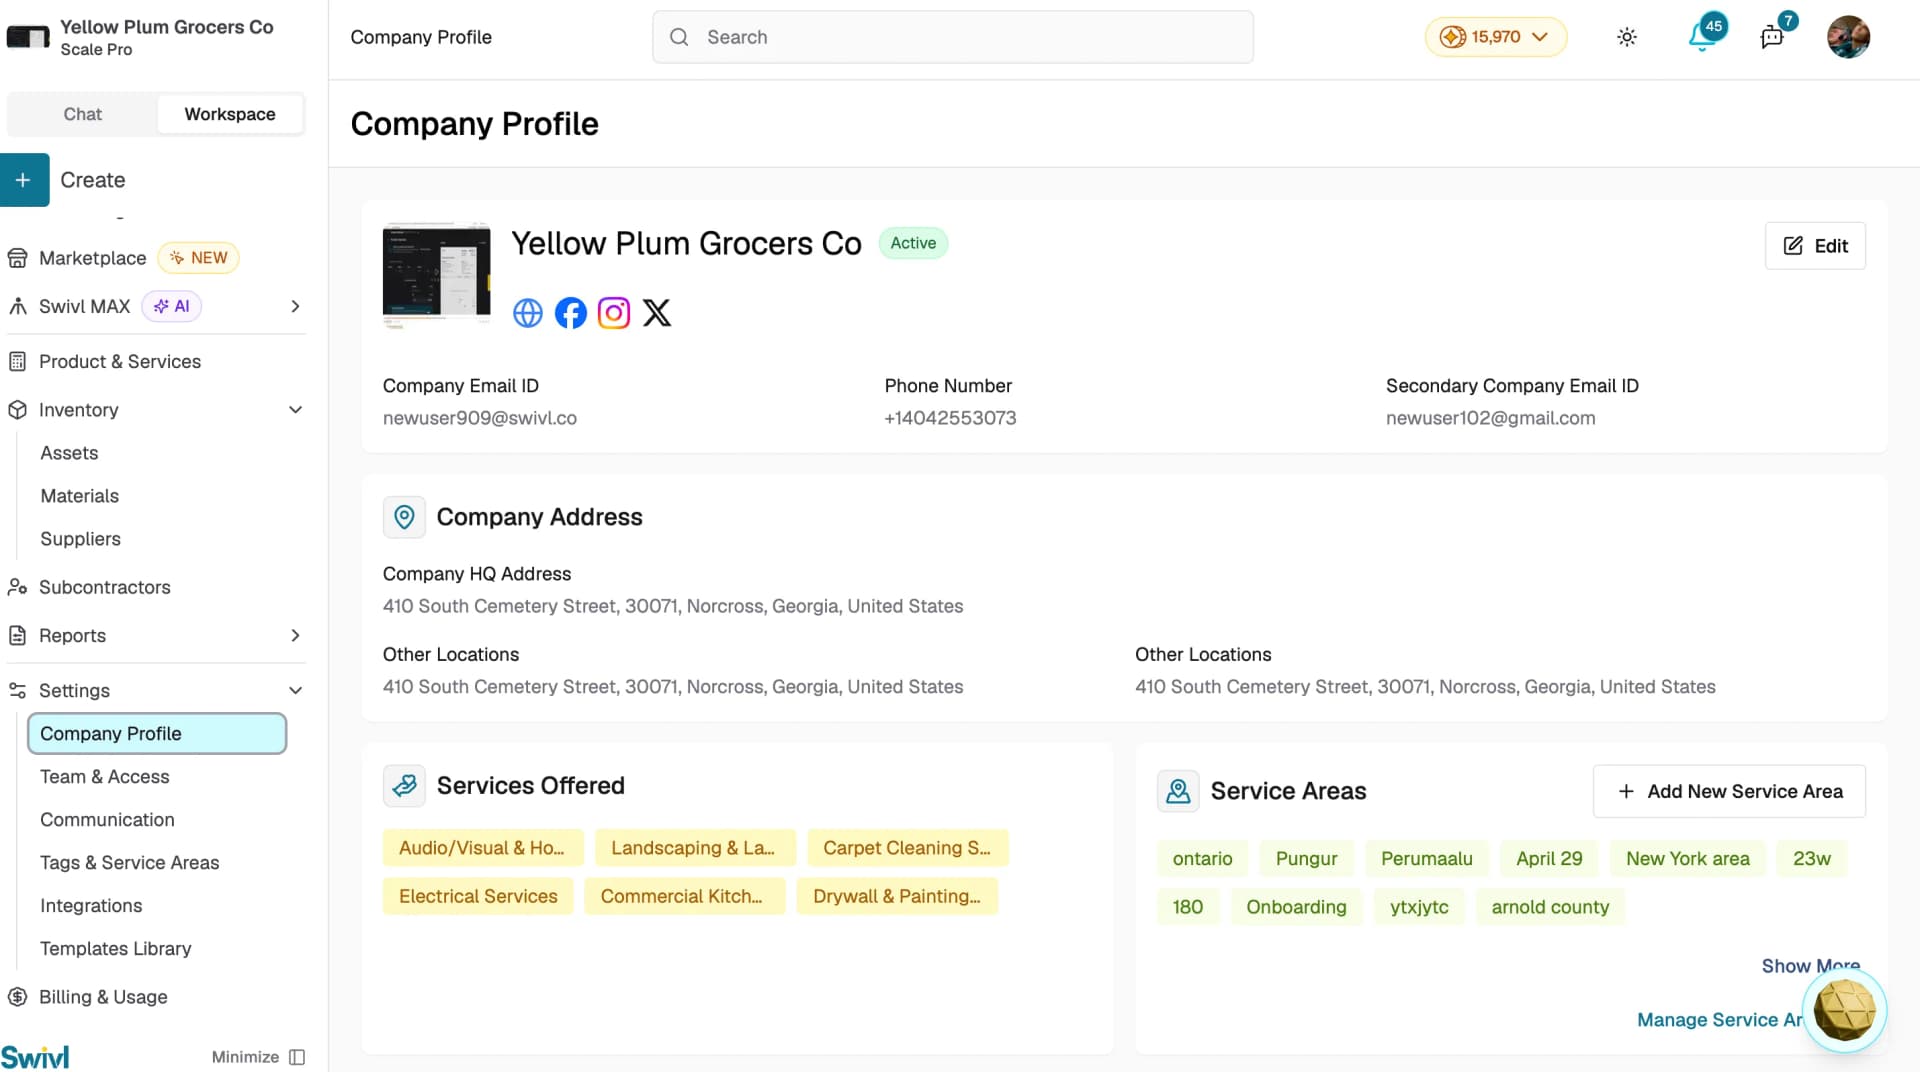Click the ontario service area tag
The height and width of the screenshot is (1072, 1920).
point(1202,859)
